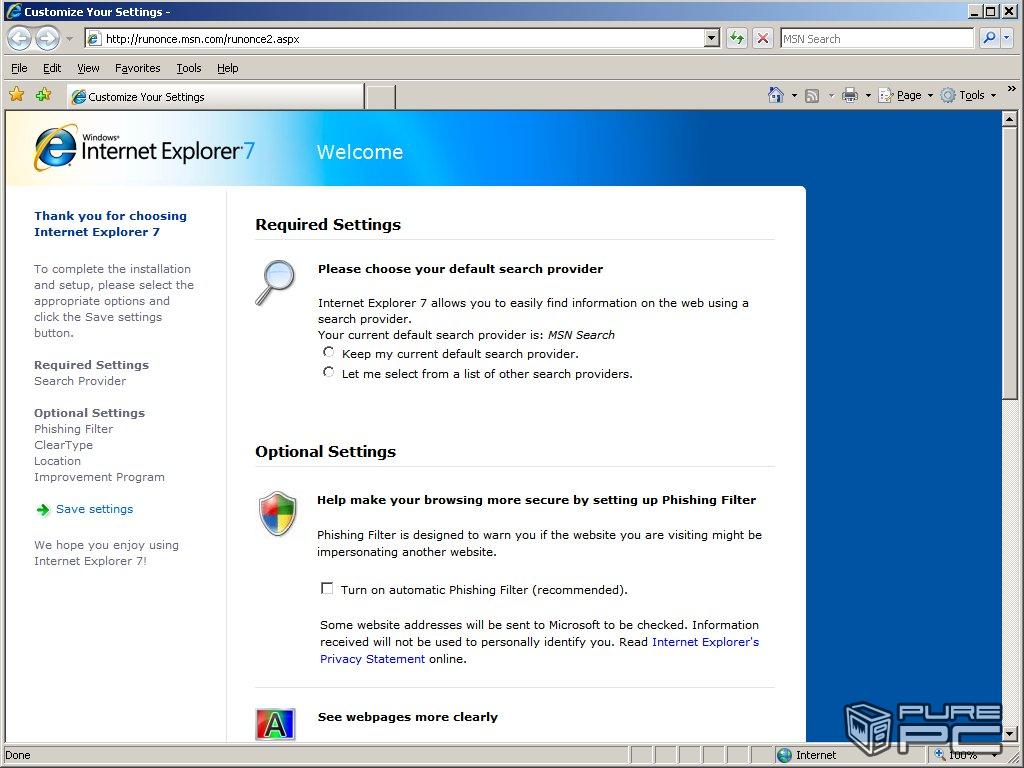Open the View menu
The height and width of the screenshot is (768, 1024).
click(88, 68)
